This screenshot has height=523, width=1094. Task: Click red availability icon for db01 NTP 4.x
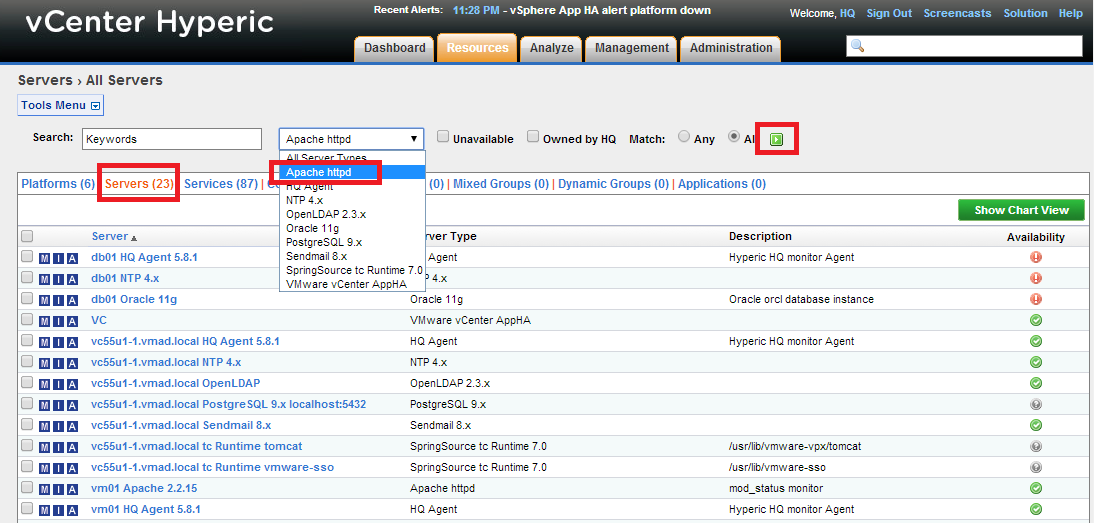1035,278
